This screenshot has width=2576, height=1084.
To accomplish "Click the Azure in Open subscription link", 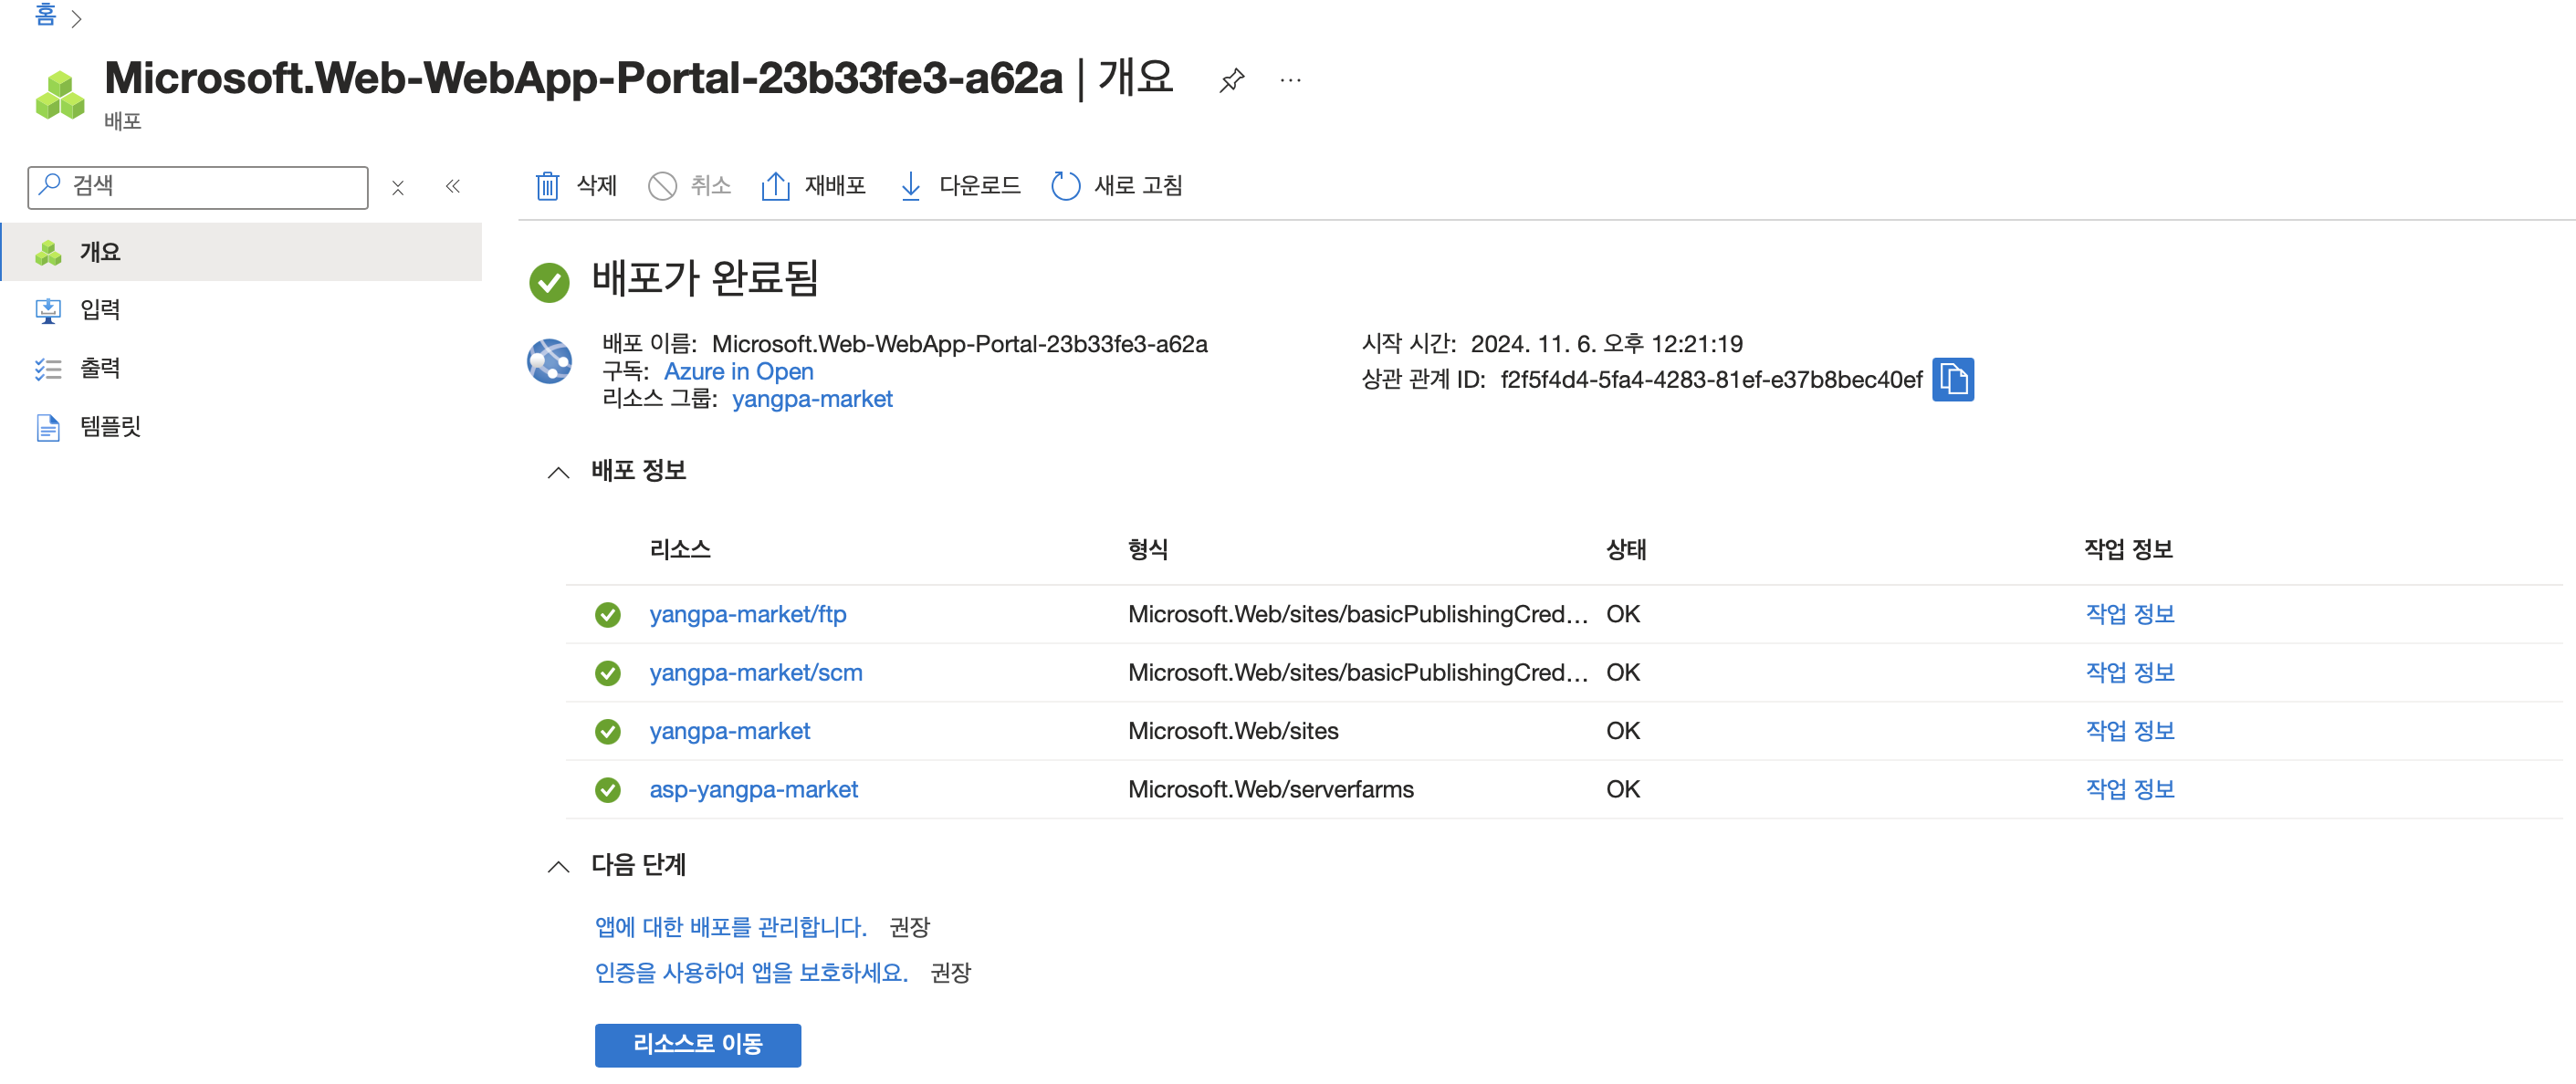I will pyautogui.click(x=738, y=372).
